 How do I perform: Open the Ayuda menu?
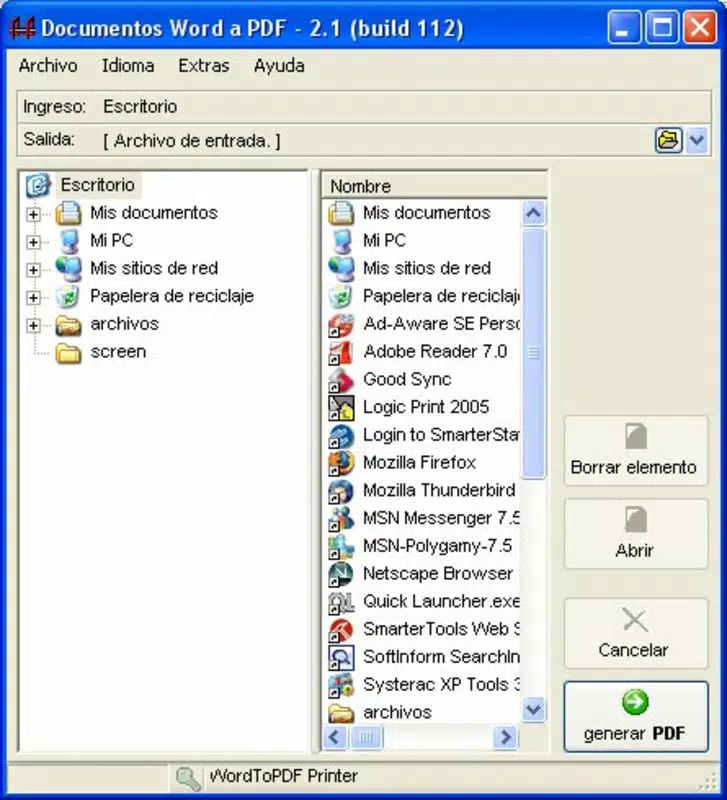(279, 66)
